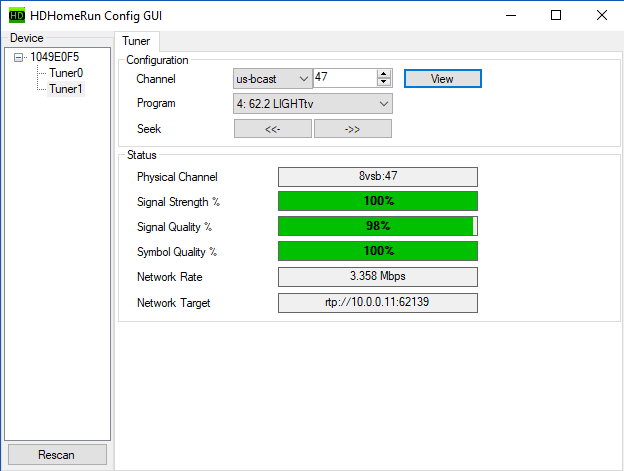Maximize the HDHomeRun Config GUI window
Screen dimensions: 624x471
[x=556, y=16]
